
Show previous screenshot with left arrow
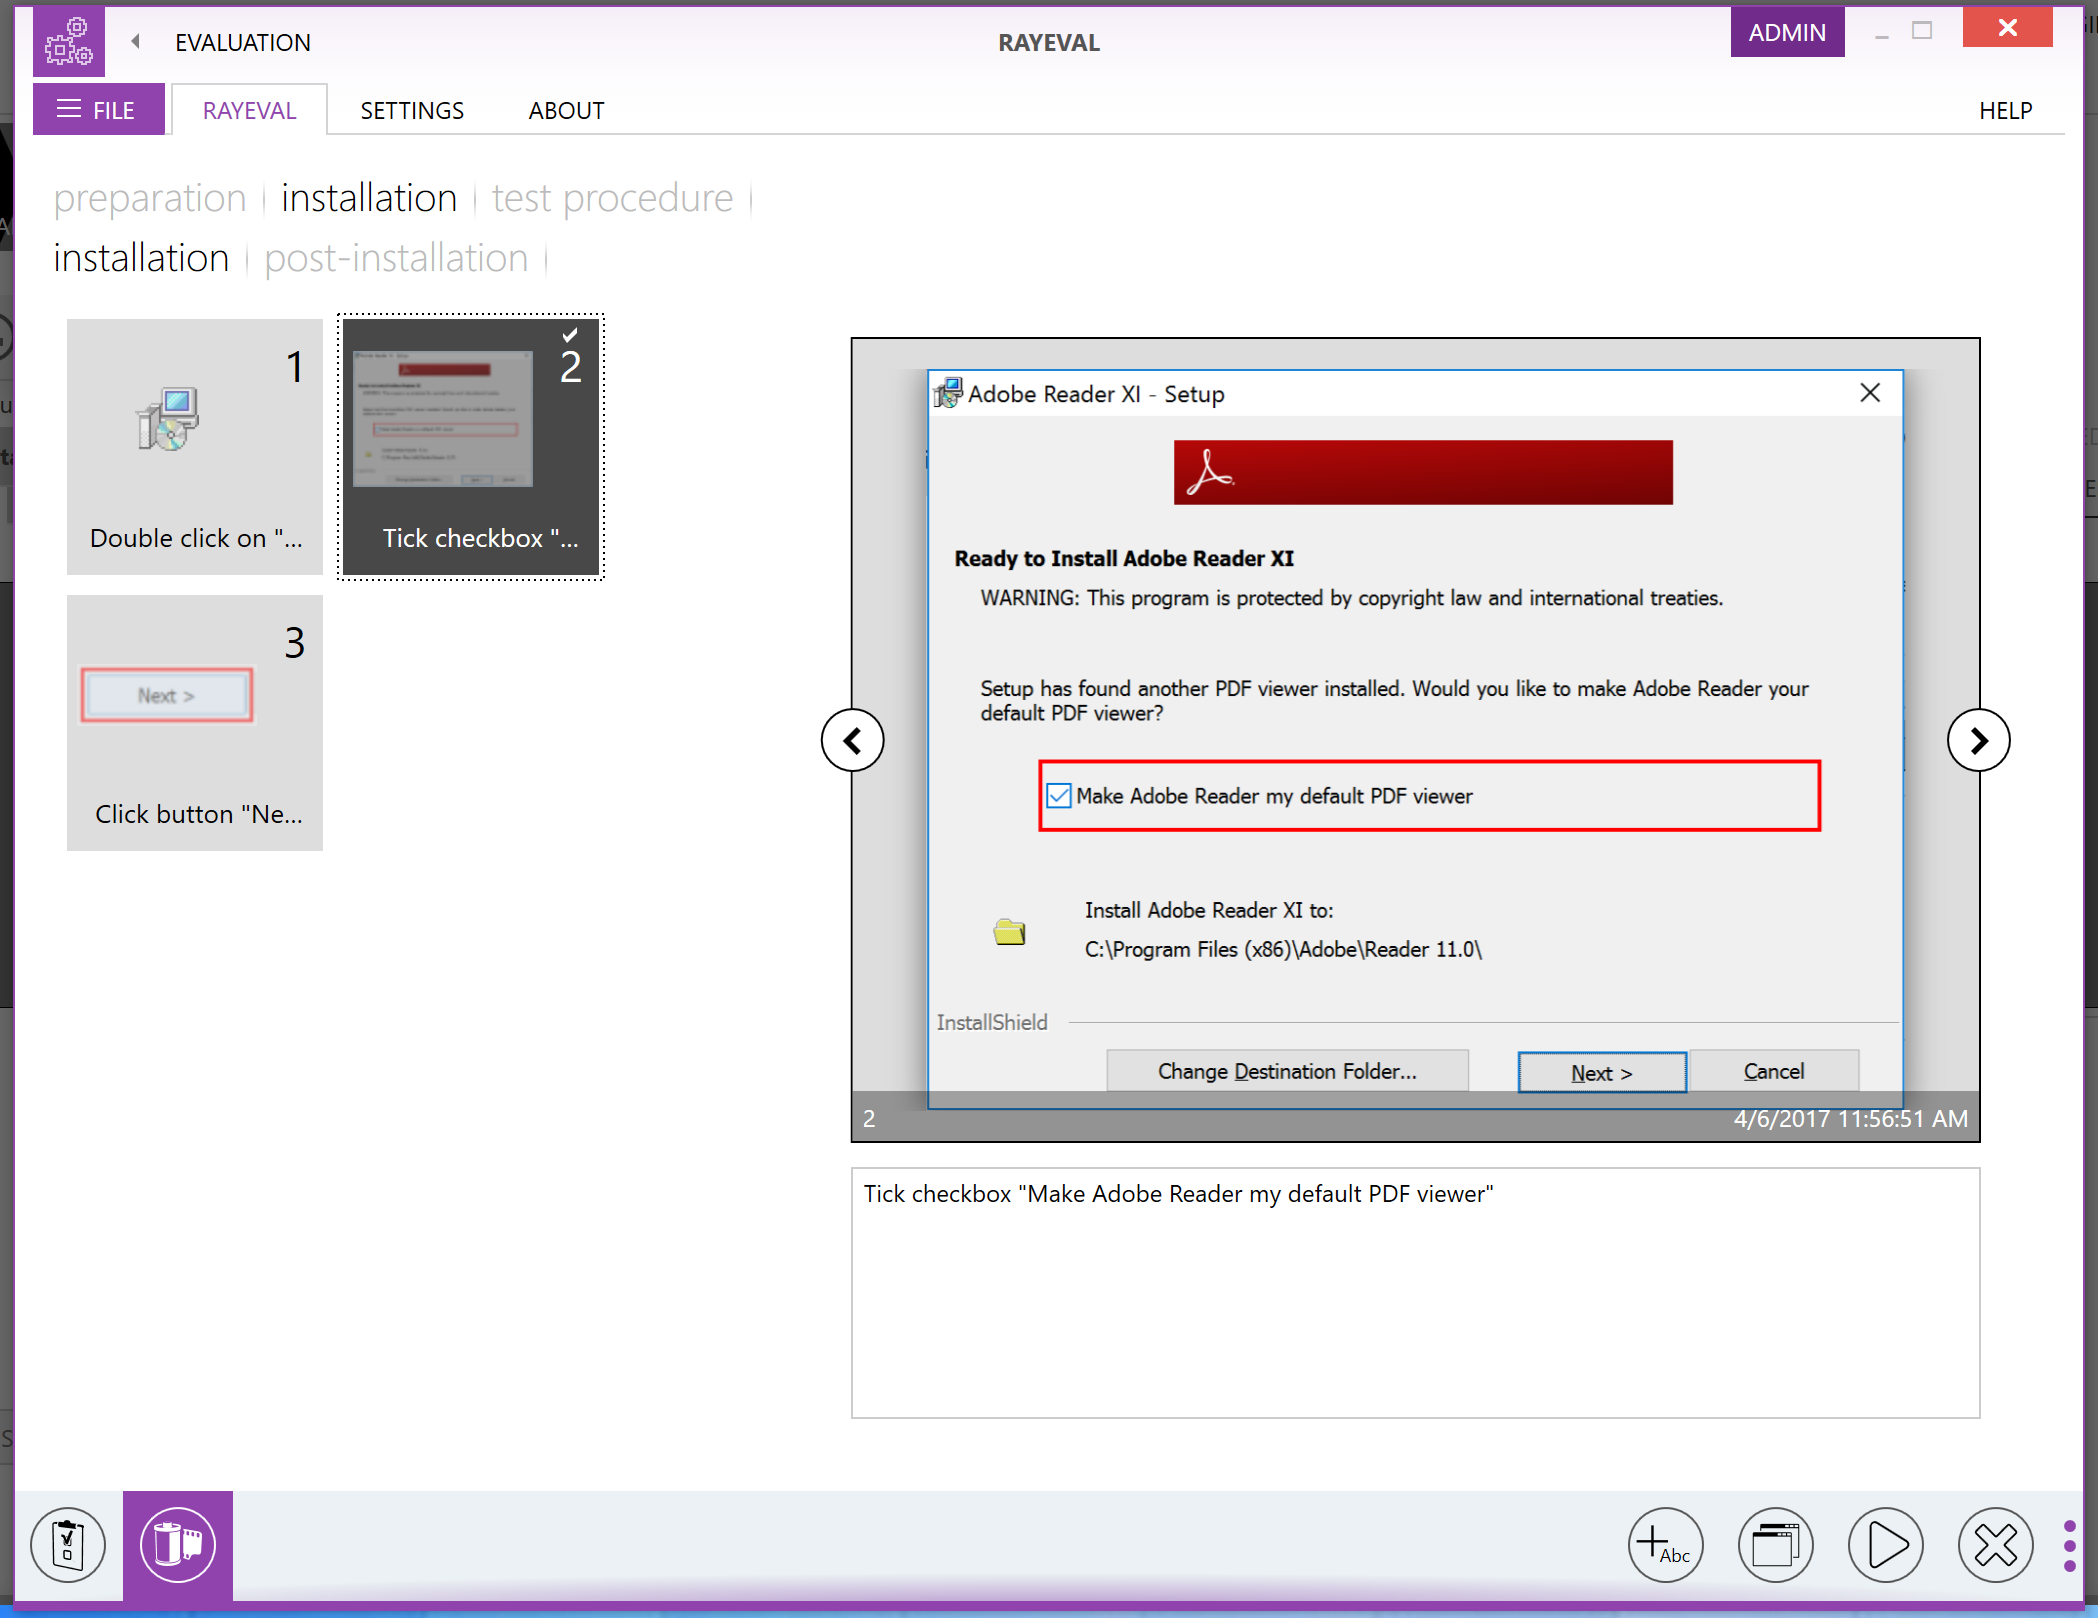pyautogui.click(x=852, y=740)
